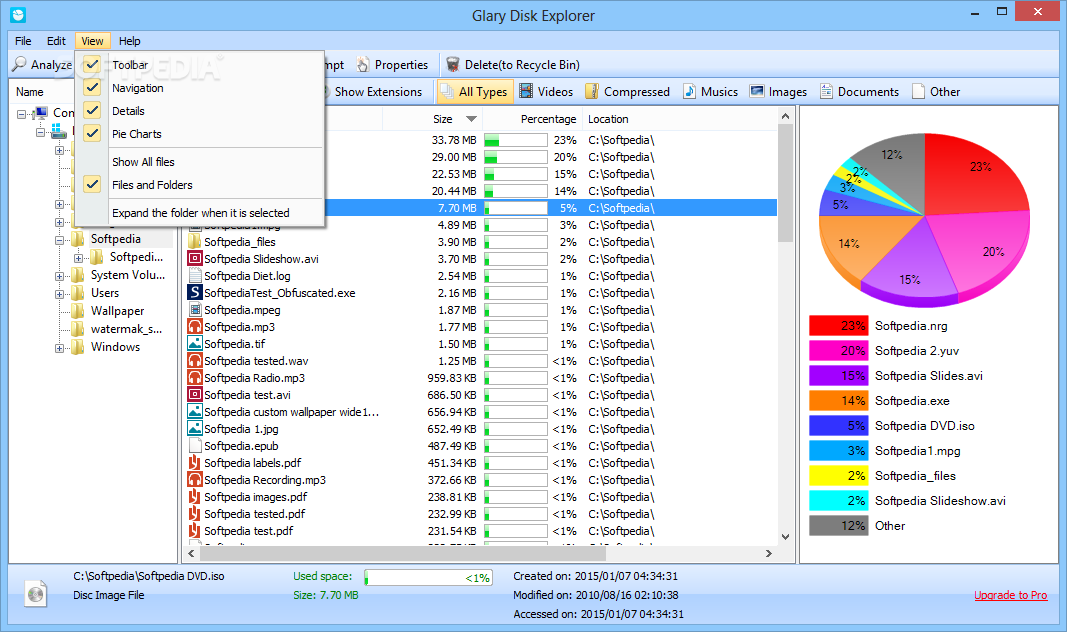Expand the Users folder node
This screenshot has width=1067, height=632.
59,294
